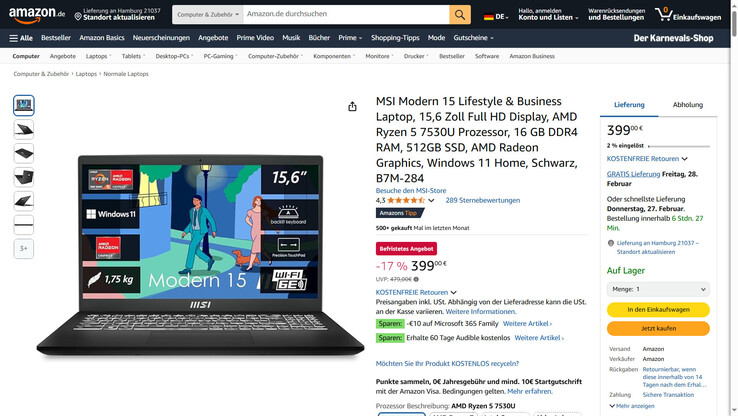Open the 3+ more images thumbnail

point(24,248)
